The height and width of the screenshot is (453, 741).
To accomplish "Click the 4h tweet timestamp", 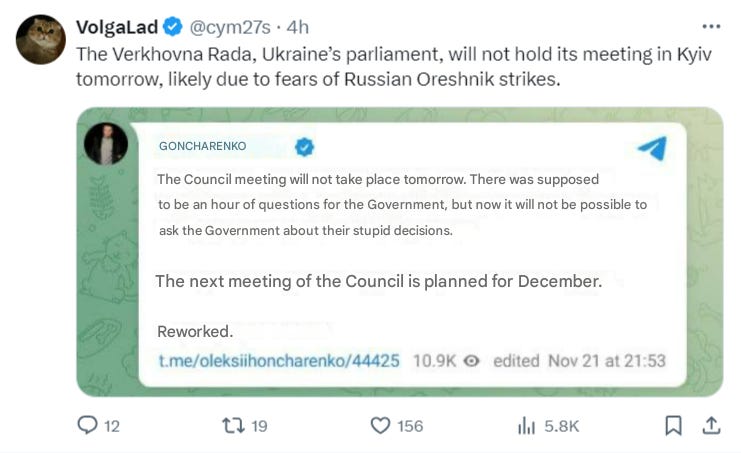I will [296, 27].
